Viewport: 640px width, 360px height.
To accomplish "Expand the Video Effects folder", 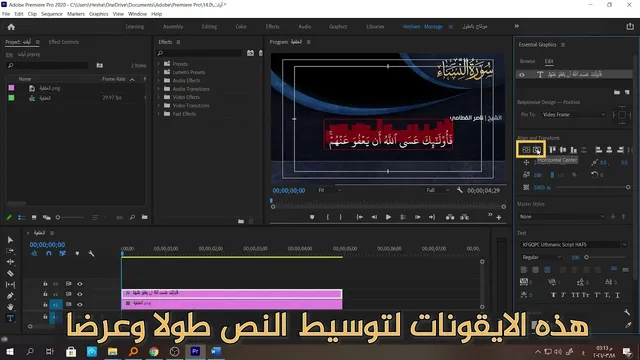I will tap(159, 97).
